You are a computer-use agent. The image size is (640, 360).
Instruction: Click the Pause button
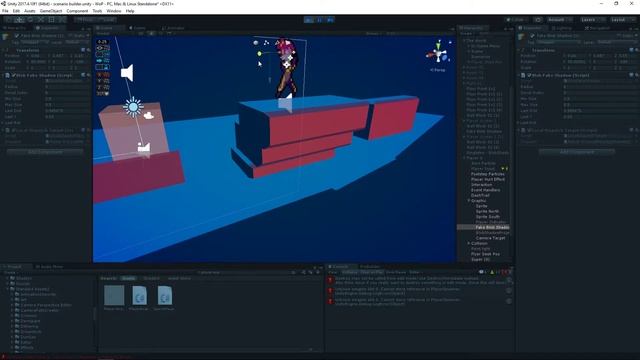point(320,20)
